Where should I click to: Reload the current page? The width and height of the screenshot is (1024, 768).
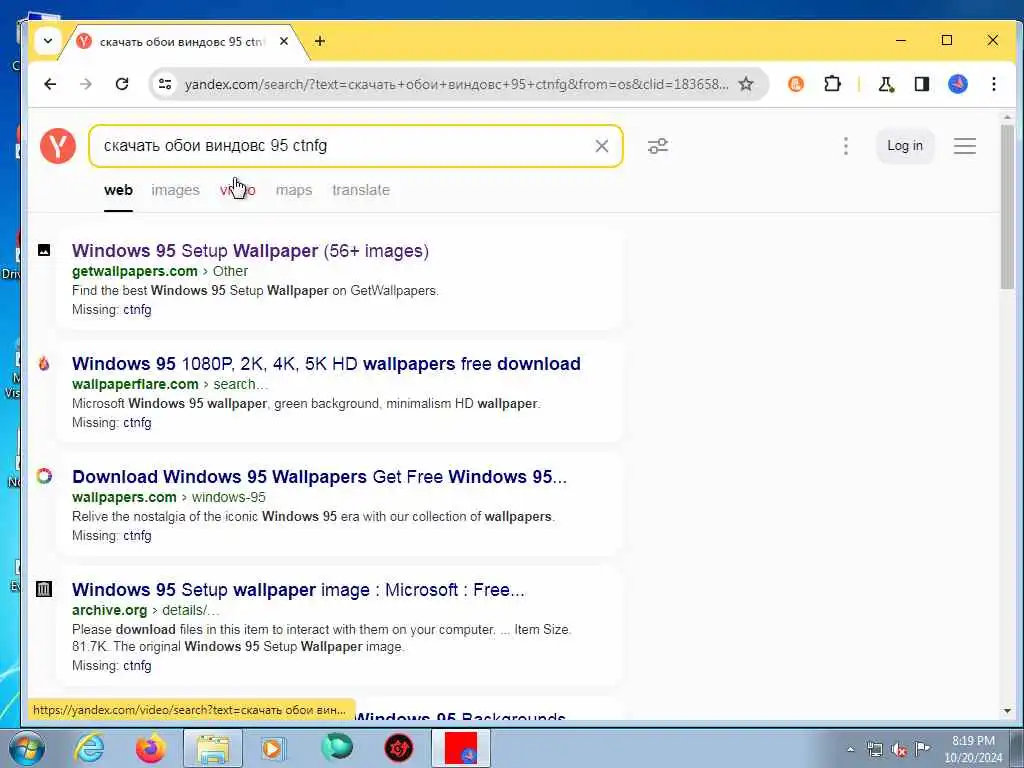pyautogui.click(x=121, y=84)
